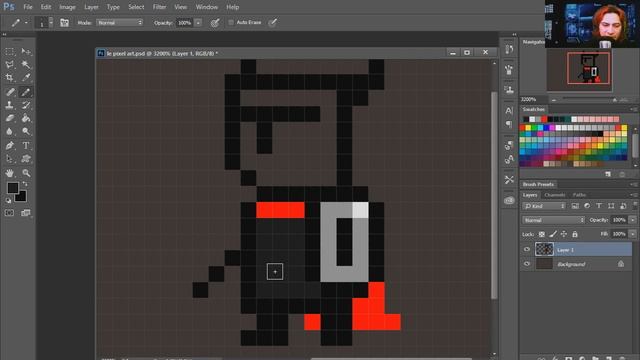Screen dimensions: 640x360
Task: Select the Hand tool
Action: (10, 173)
